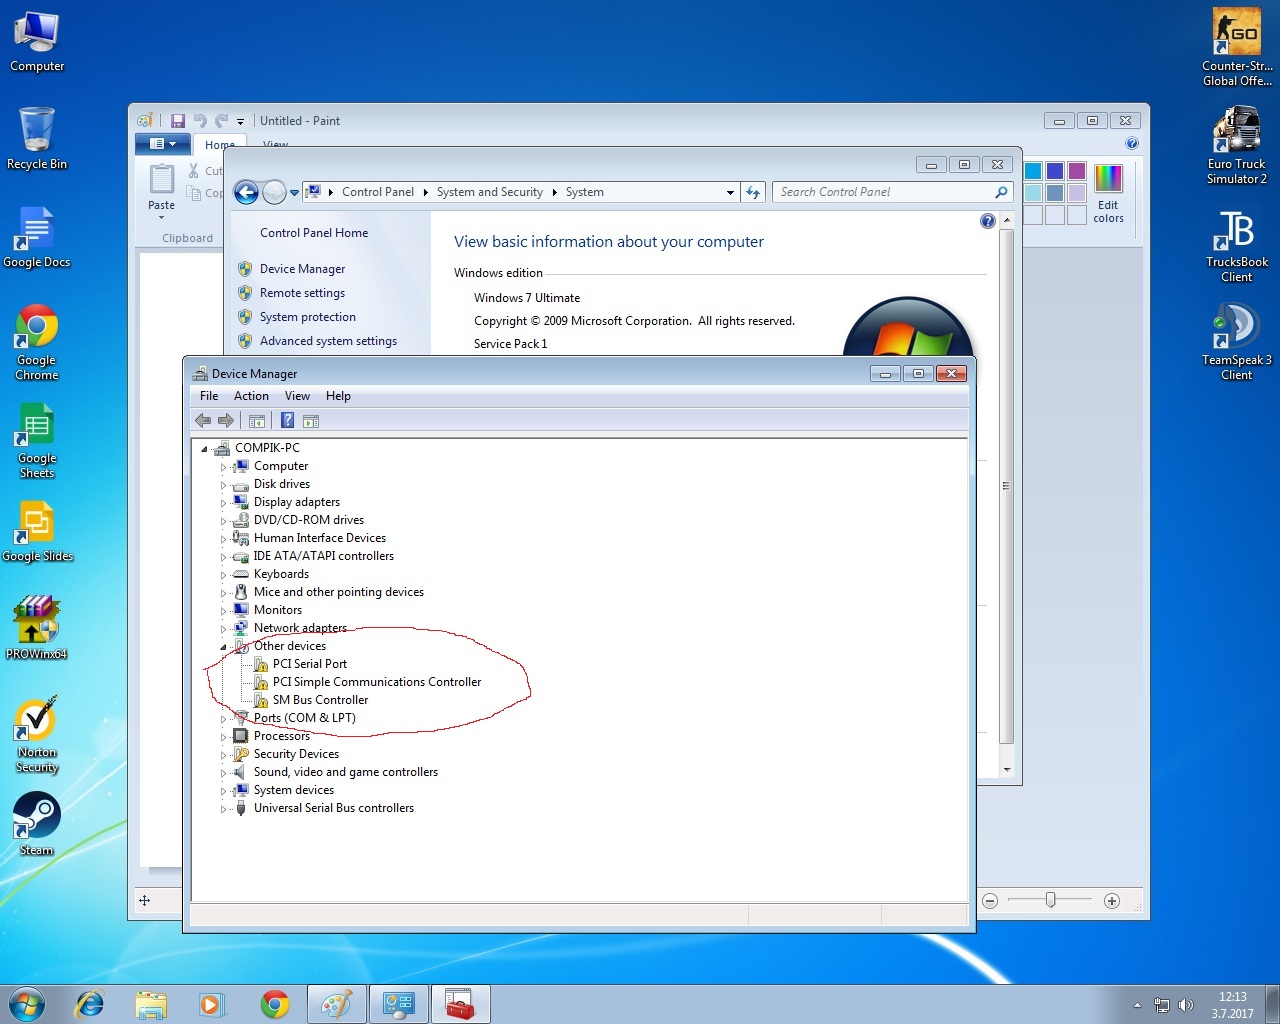Open the Windows Start button
Screen dimensions: 1280x1024
pyautogui.click(x=26, y=1004)
